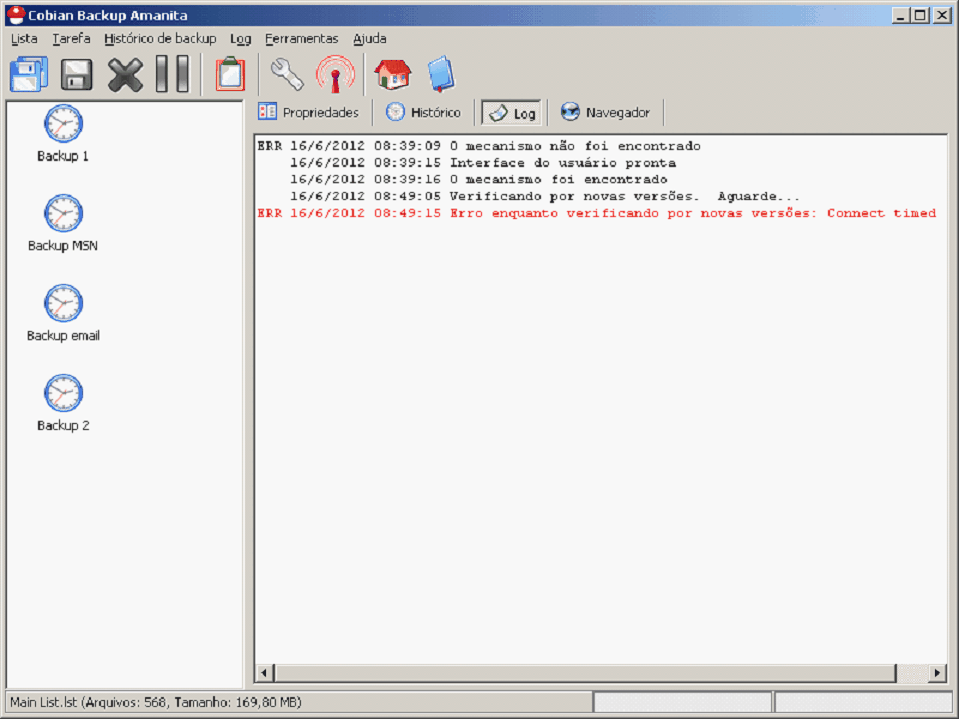Open the Ferramentas menu
Viewport: 960px width, 720px height.
301,39
